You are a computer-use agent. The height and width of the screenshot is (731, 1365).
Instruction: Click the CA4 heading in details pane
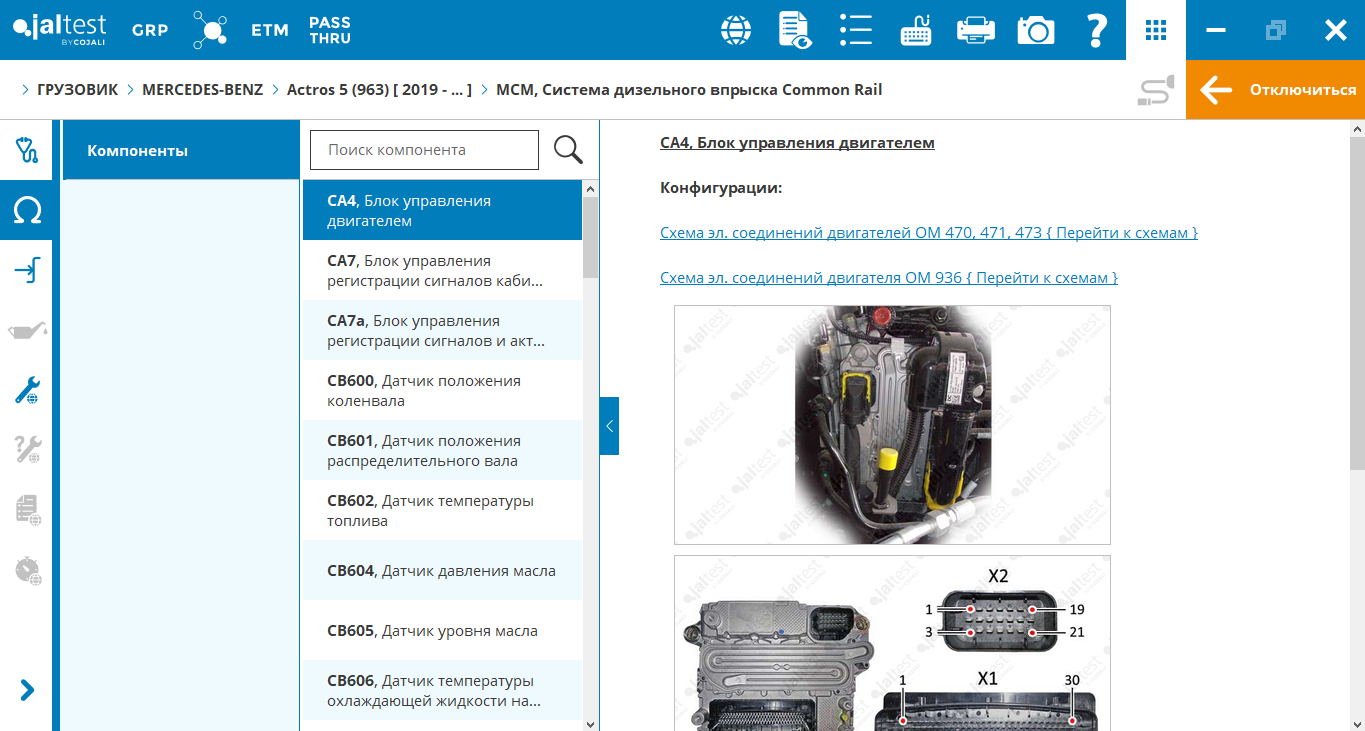[x=797, y=142]
